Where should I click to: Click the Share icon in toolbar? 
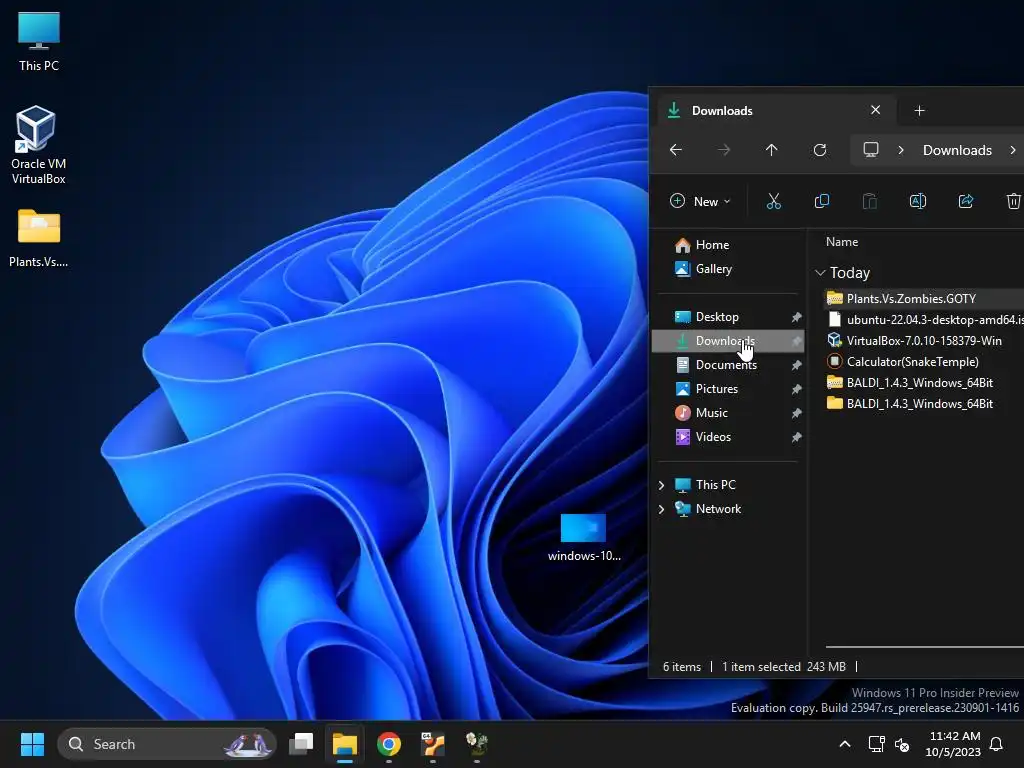tap(966, 201)
